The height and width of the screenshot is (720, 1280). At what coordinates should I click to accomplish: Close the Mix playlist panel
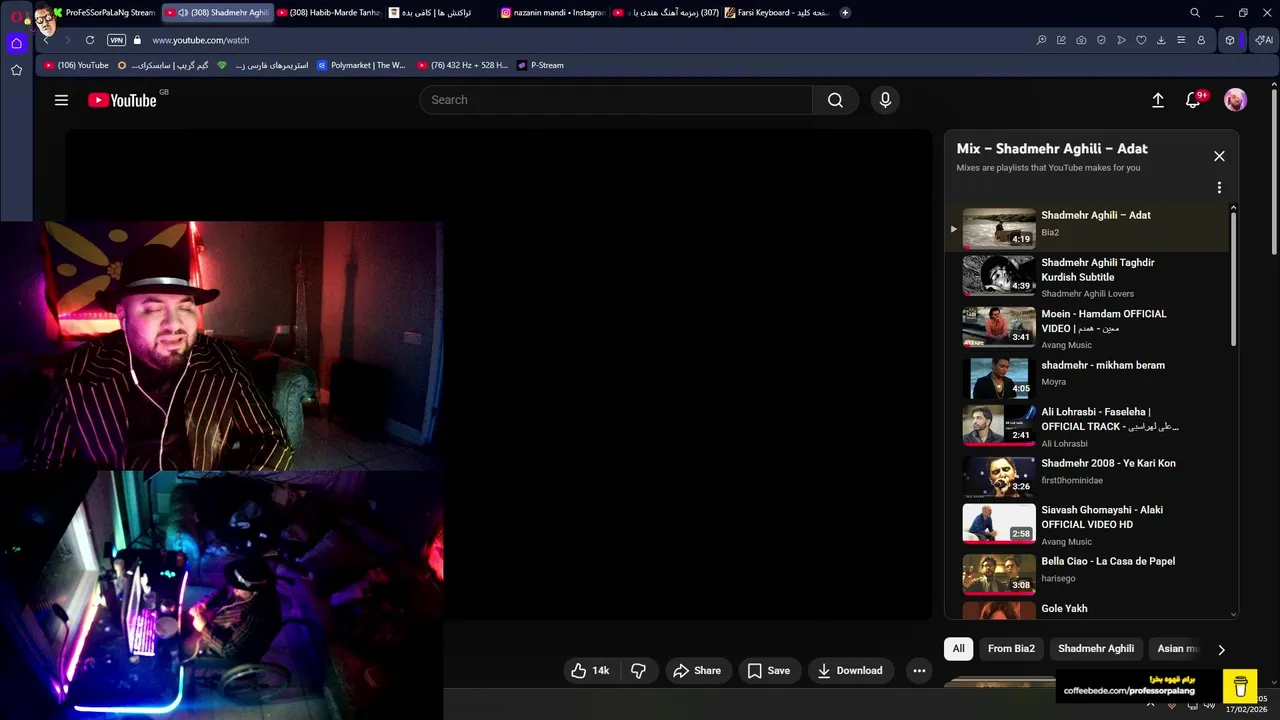[1219, 156]
